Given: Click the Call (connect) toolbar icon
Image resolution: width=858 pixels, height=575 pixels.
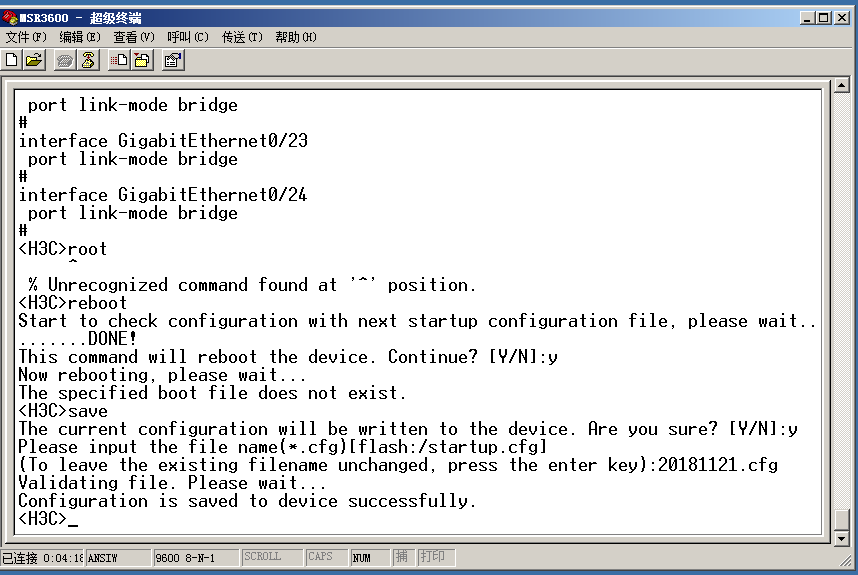Looking at the screenshot, I should pos(66,61).
